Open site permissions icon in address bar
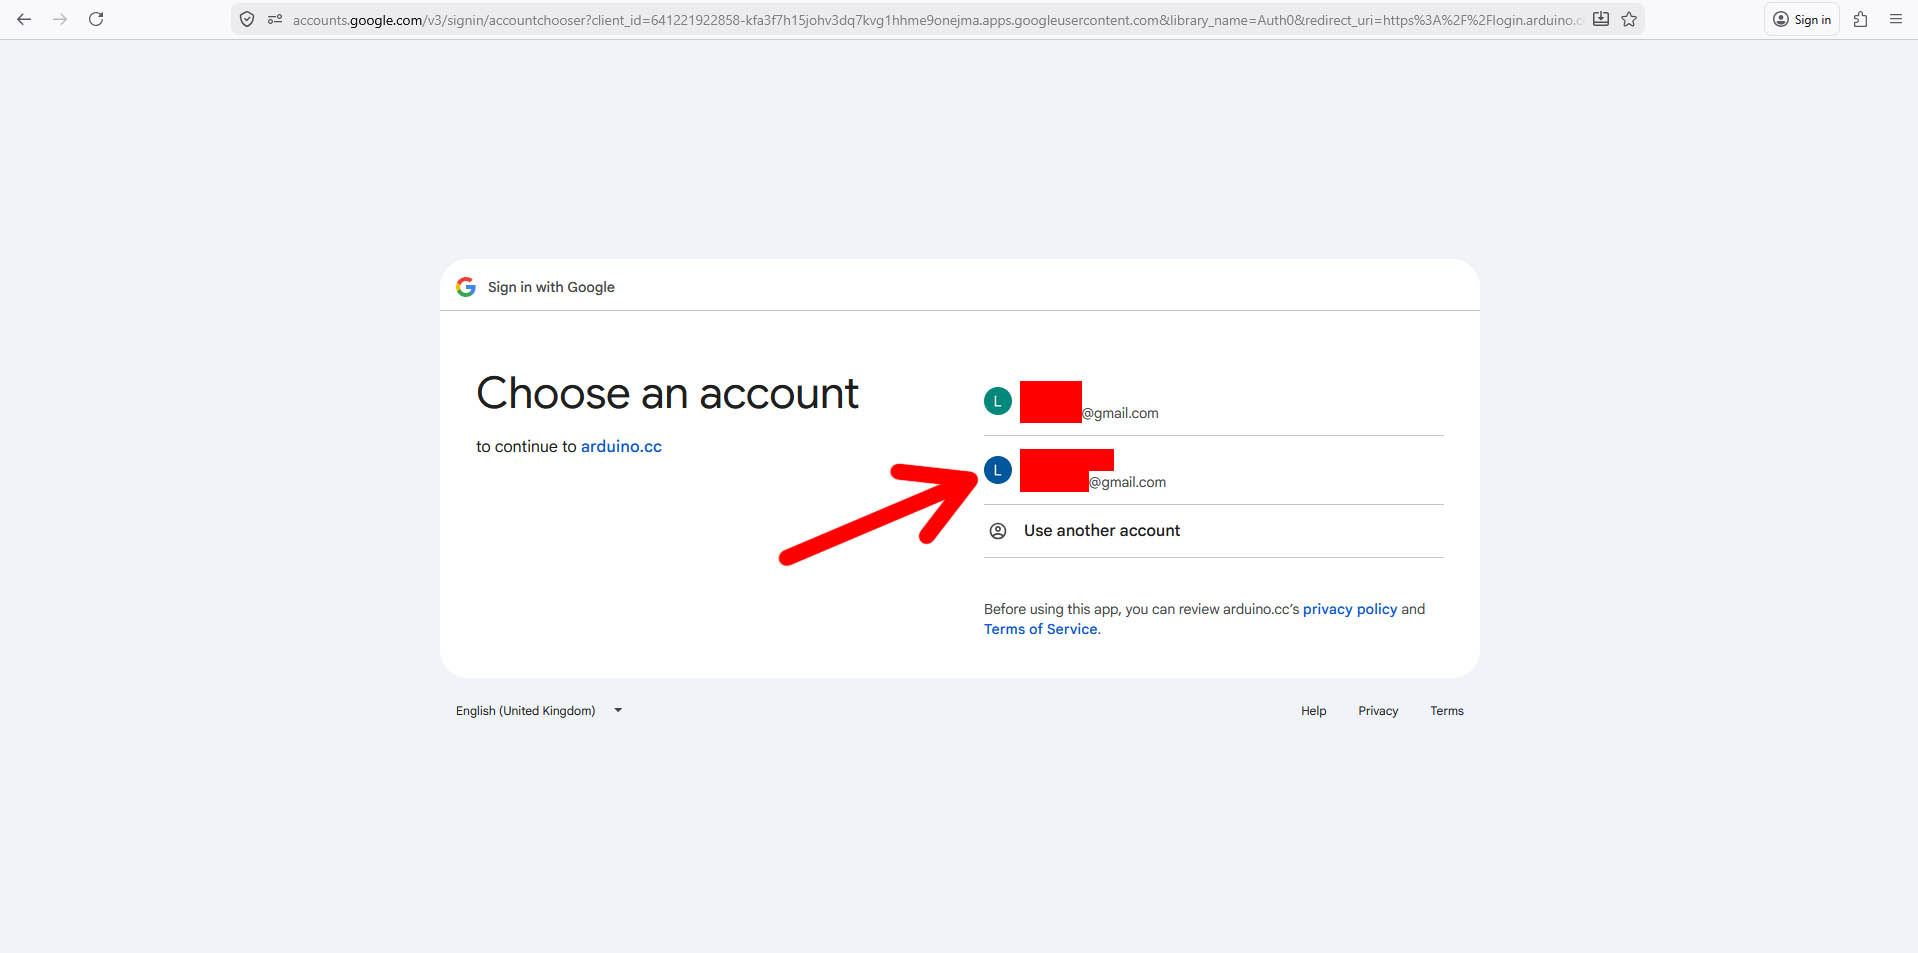Image resolution: width=1918 pixels, height=953 pixels. [274, 19]
